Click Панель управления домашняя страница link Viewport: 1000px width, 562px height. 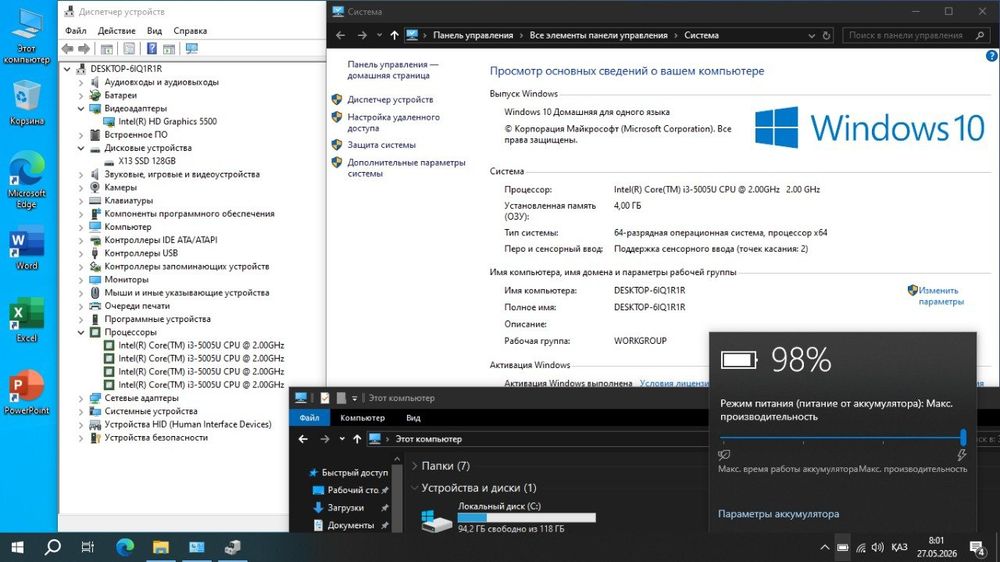393,70
